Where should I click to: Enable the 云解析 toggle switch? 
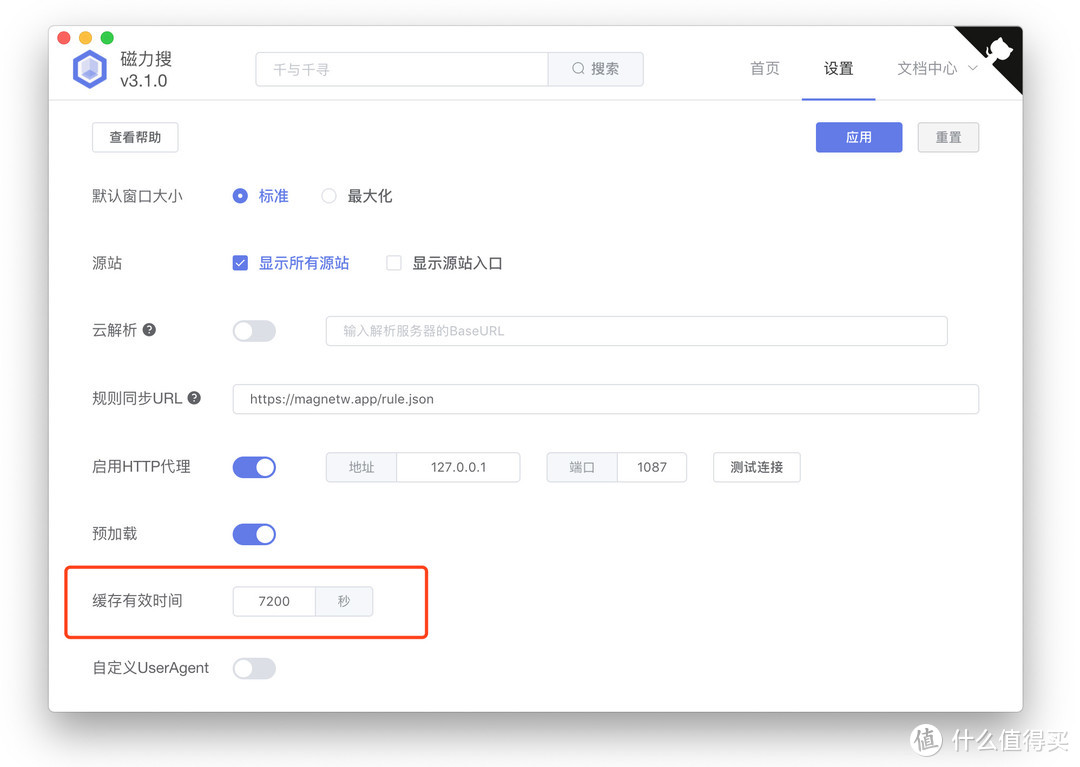[254, 331]
